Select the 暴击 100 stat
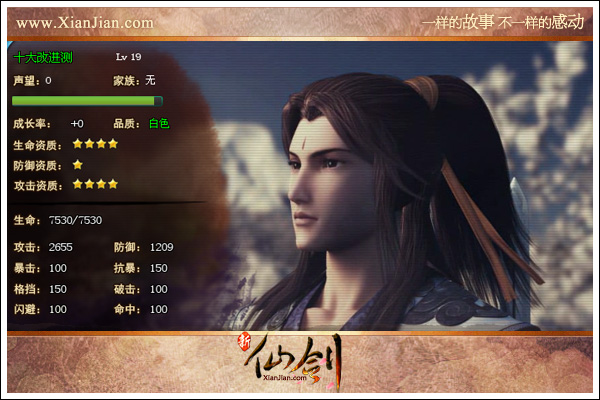This screenshot has width=600, height=400. tap(40, 268)
